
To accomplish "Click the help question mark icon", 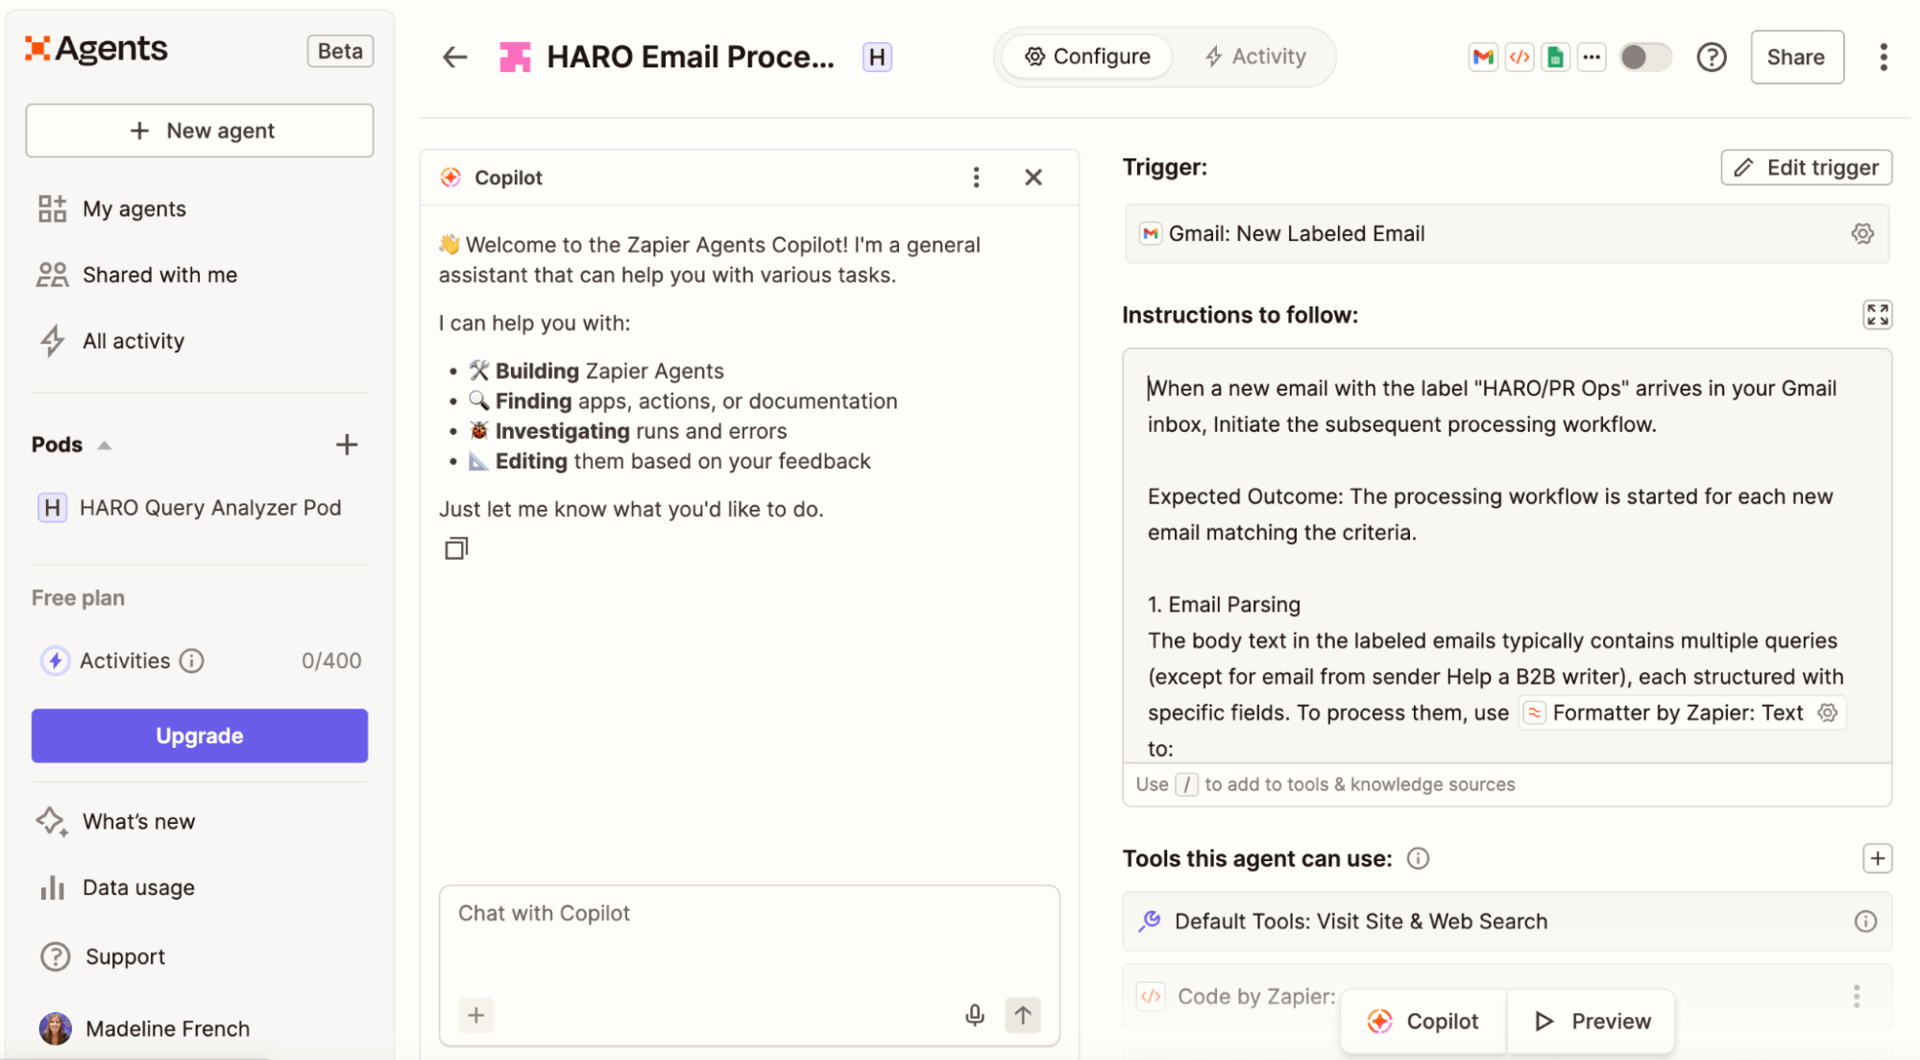I will (x=1711, y=57).
